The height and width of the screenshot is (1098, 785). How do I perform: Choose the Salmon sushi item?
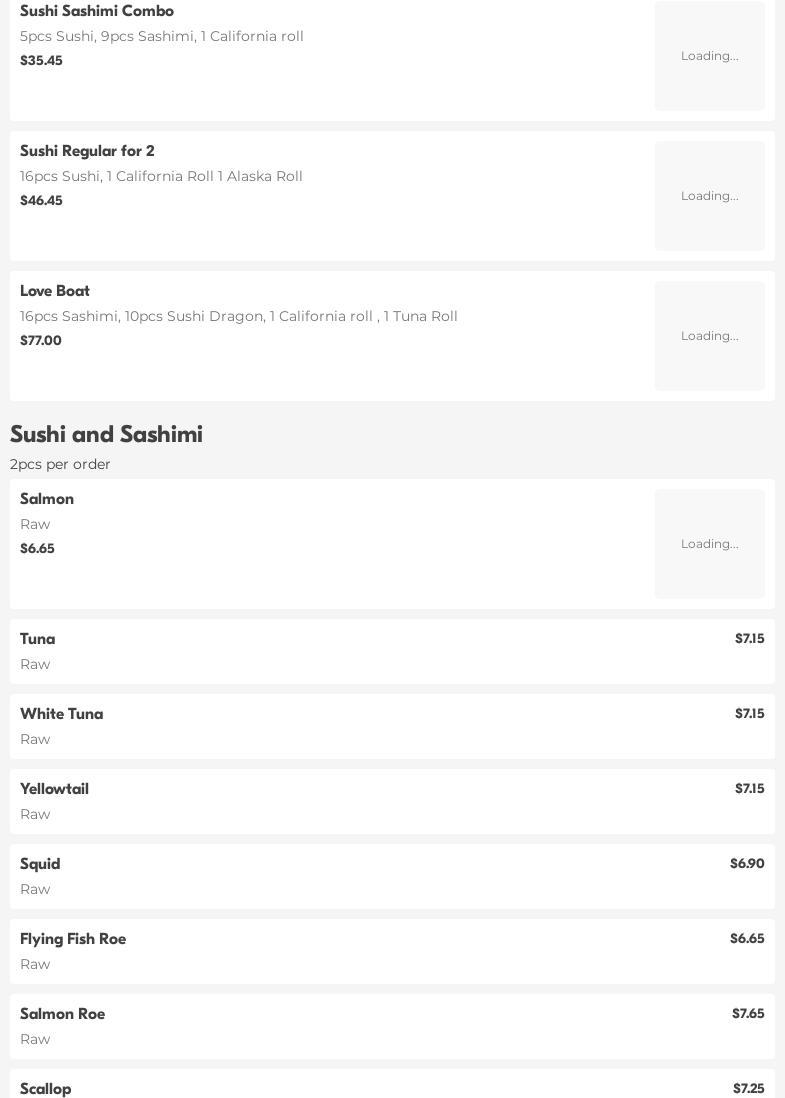pos(47,499)
